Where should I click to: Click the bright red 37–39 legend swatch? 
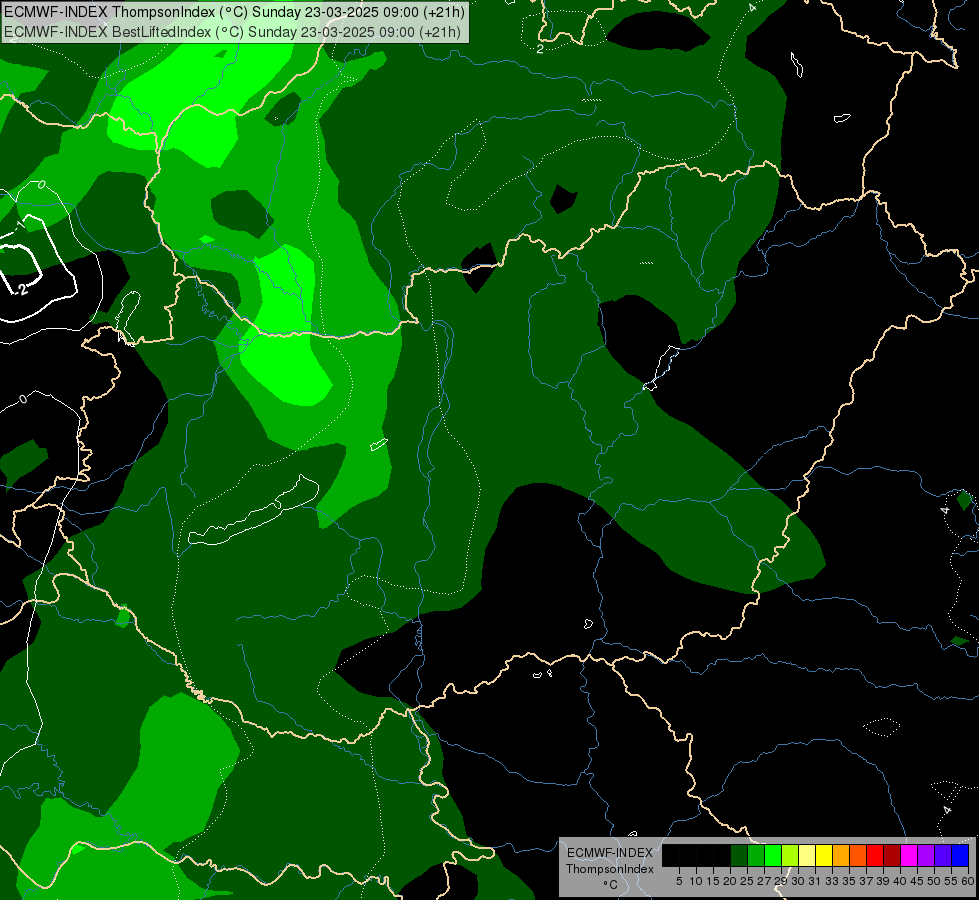pyautogui.click(x=875, y=855)
